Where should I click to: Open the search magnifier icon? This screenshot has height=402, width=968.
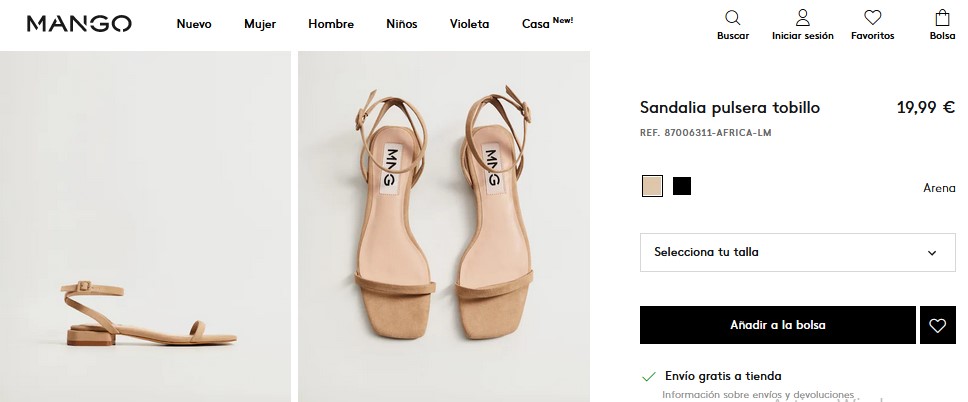coord(732,18)
